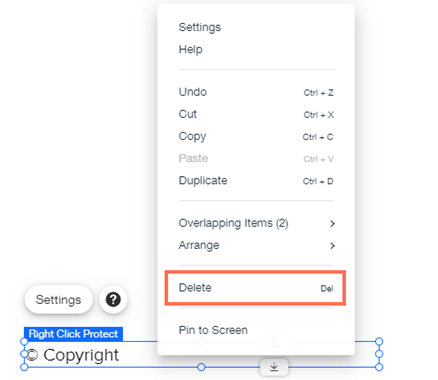Click the right-middle selection handle
Viewport: 438px width, 380px height.
pos(379,354)
